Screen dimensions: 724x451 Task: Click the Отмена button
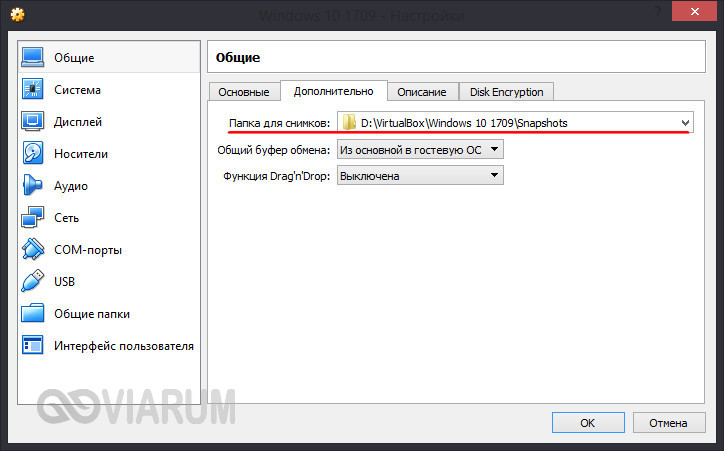669,422
